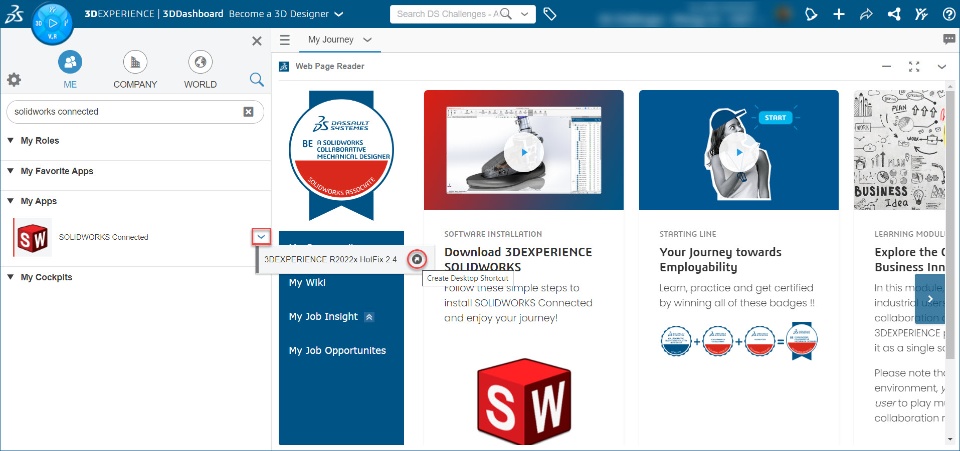Click the plus add icon
Image resolution: width=960 pixels, height=451 pixels.
pyautogui.click(x=839, y=14)
